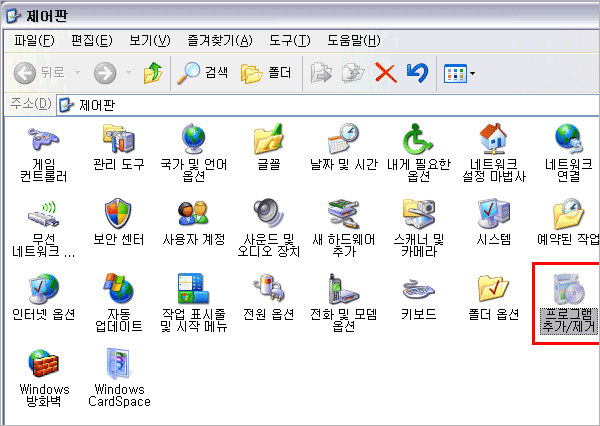Open the 보안 센터 shield icon
This screenshot has width=600, height=426.
(118, 214)
